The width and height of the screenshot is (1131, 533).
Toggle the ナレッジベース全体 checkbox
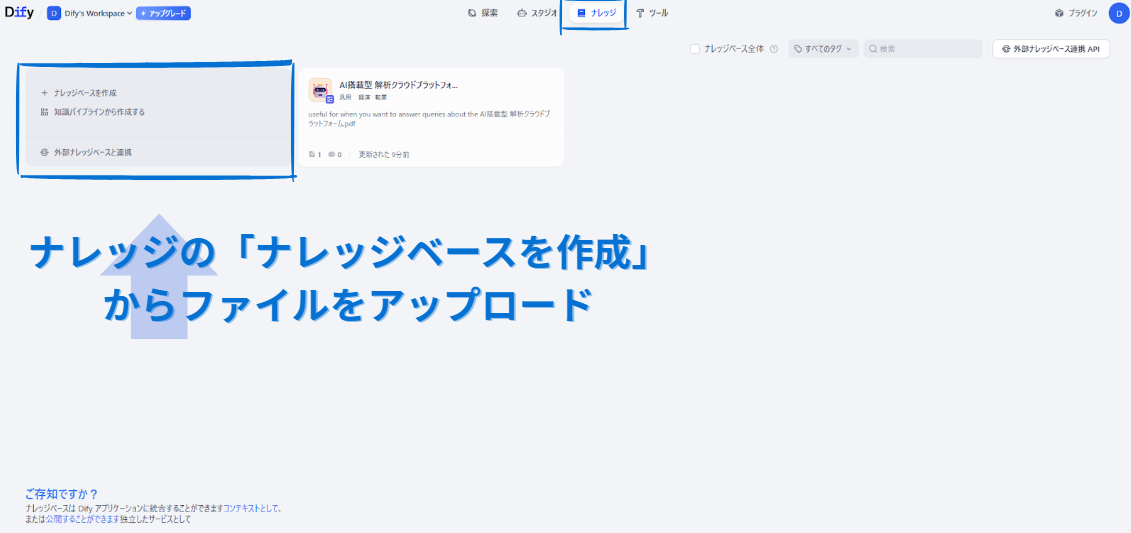coord(695,49)
